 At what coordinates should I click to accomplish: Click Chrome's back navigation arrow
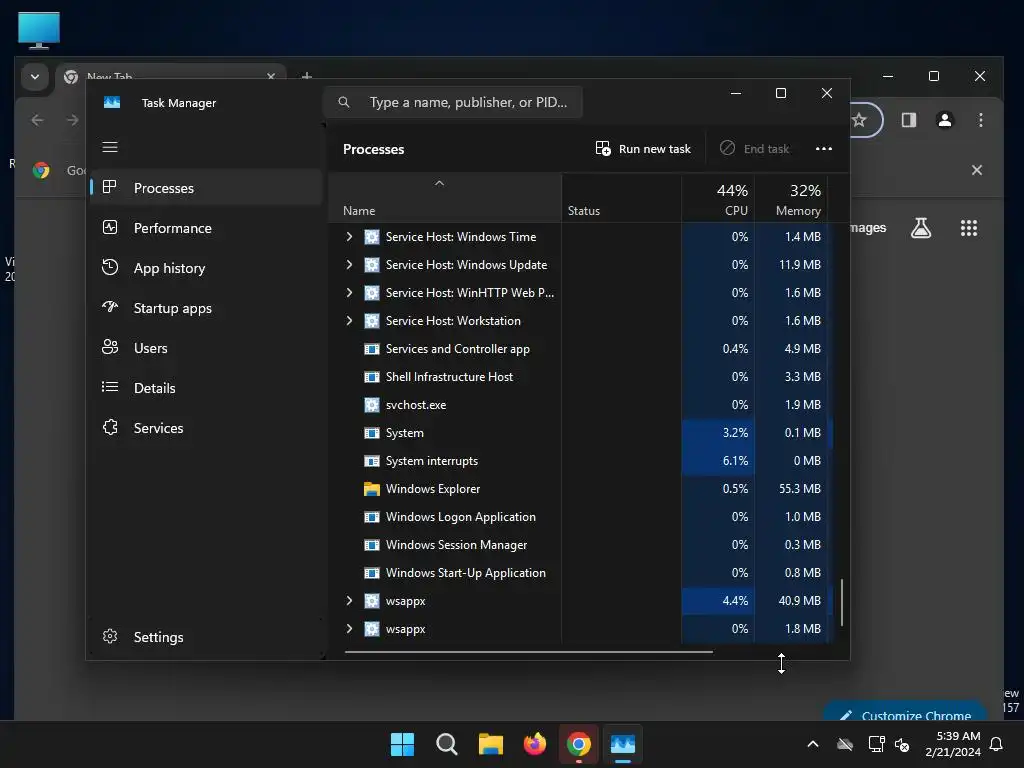tap(37, 120)
